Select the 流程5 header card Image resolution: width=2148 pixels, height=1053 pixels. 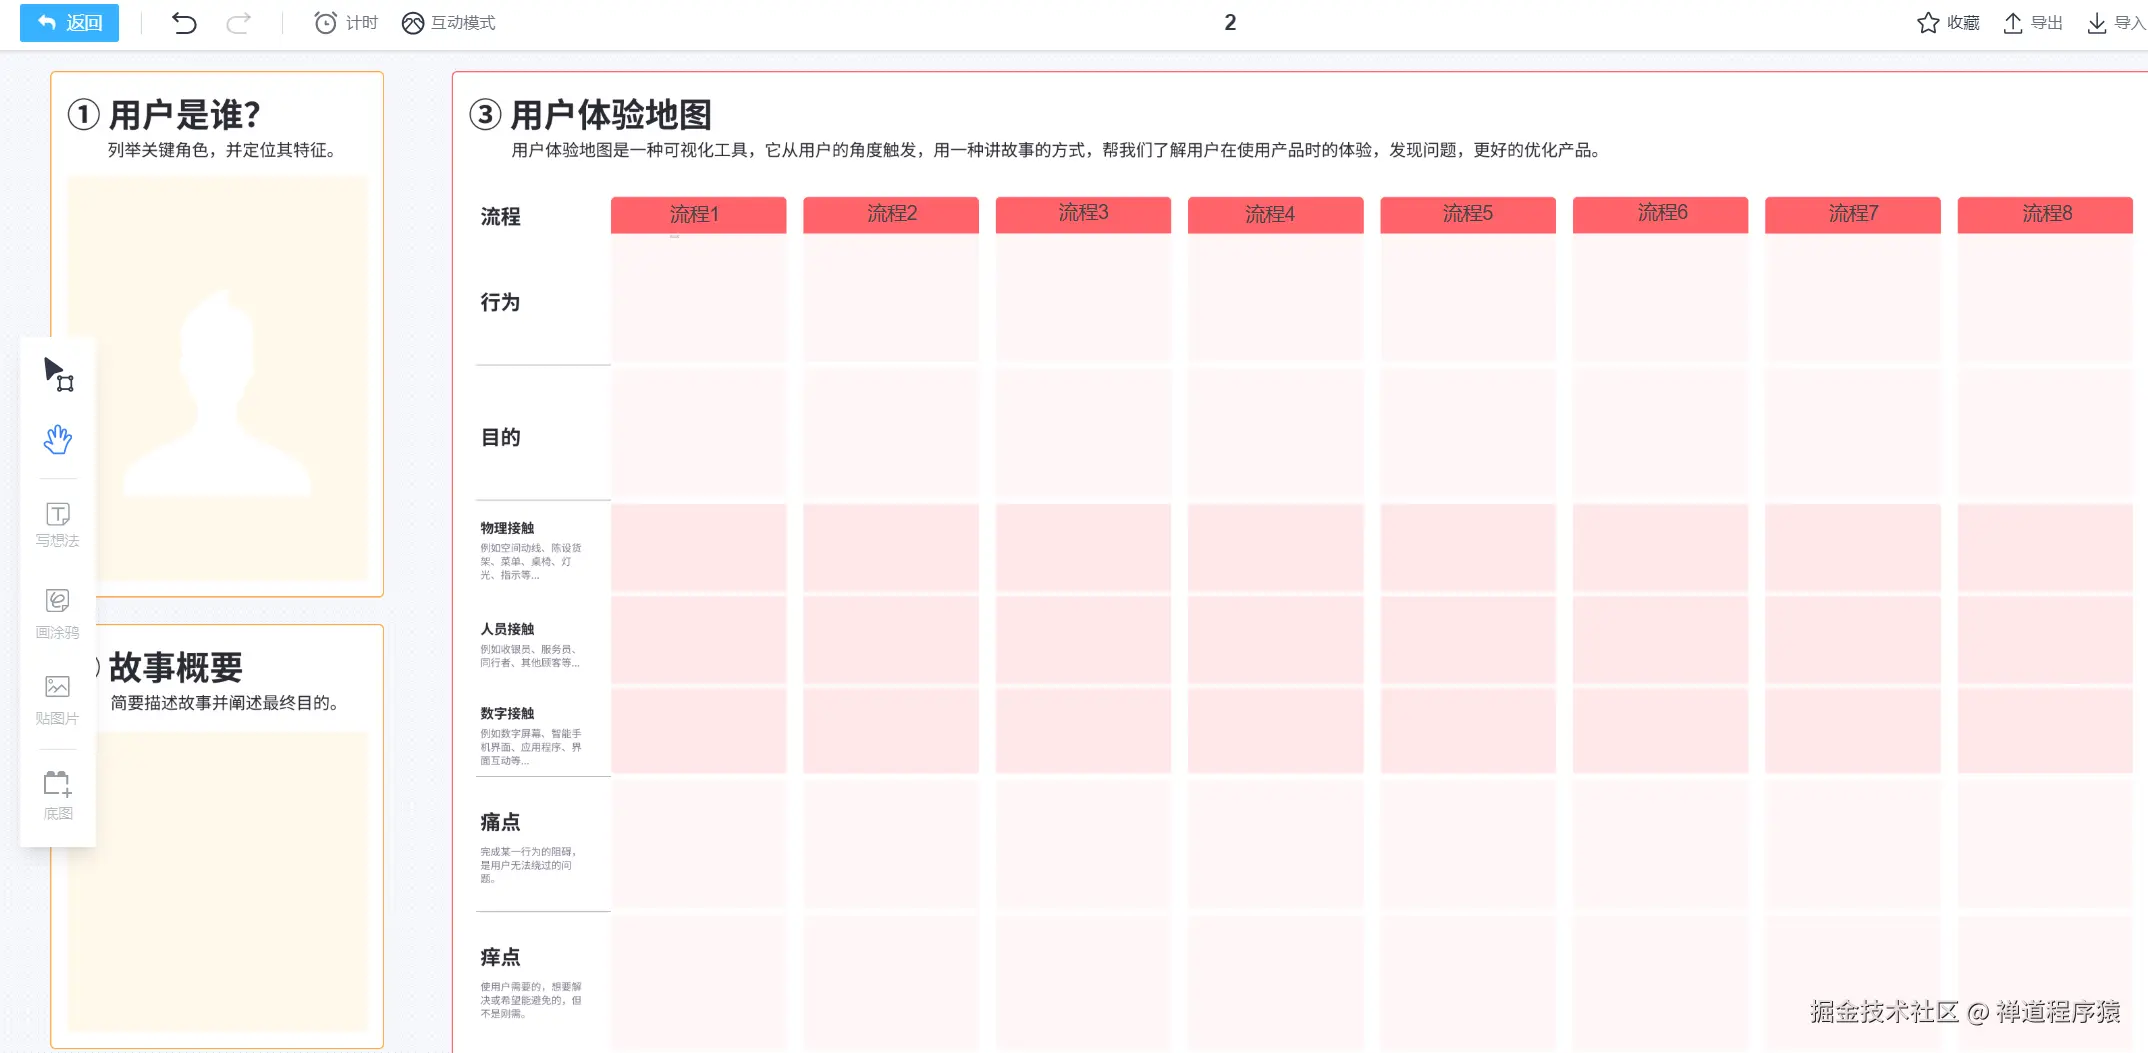point(1468,214)
